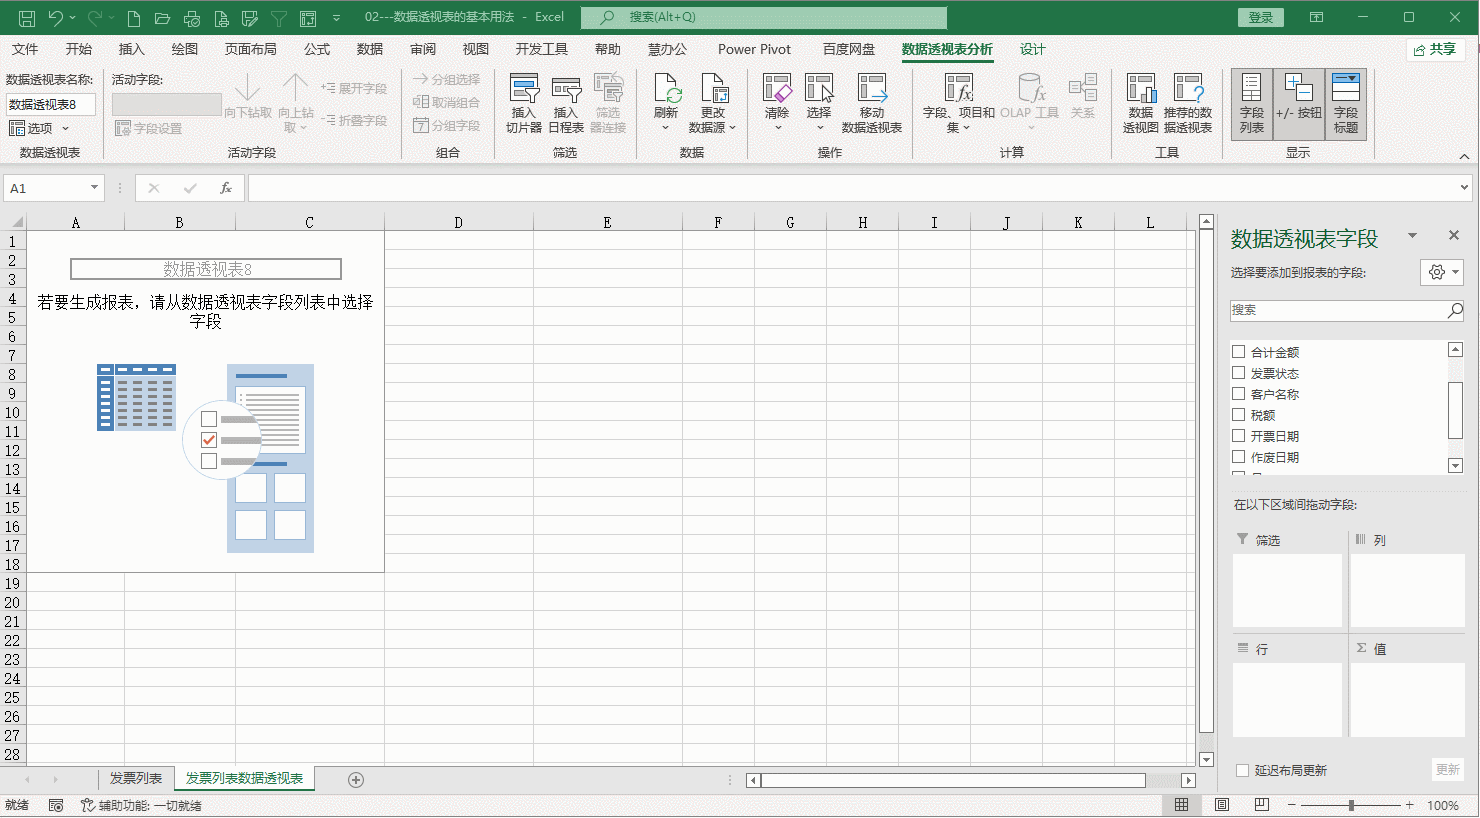Switch to the 开始 ribbon tab
This screenshot has width=1480, height=818.
(x=79, y=49)
